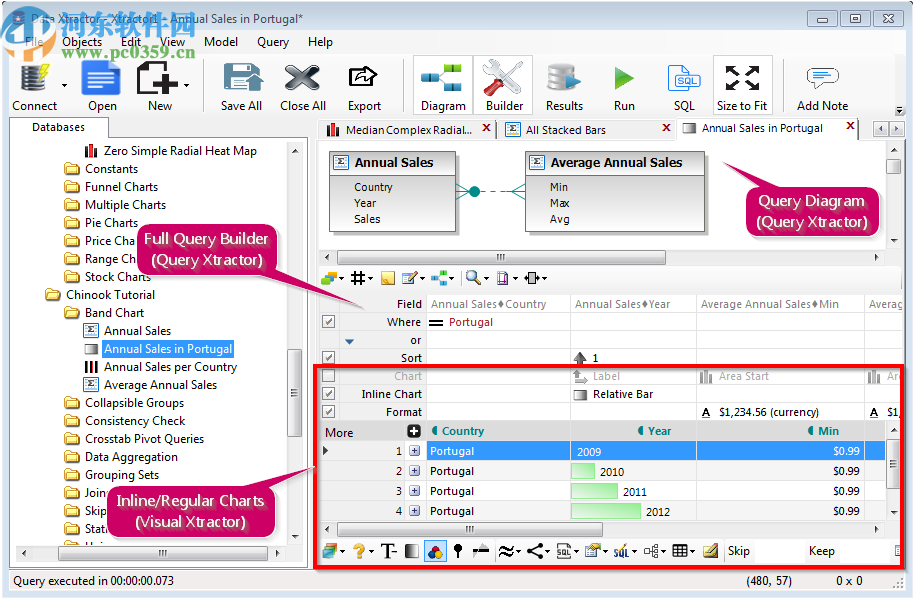Click the Portugal value in Where row

point(470,322)
